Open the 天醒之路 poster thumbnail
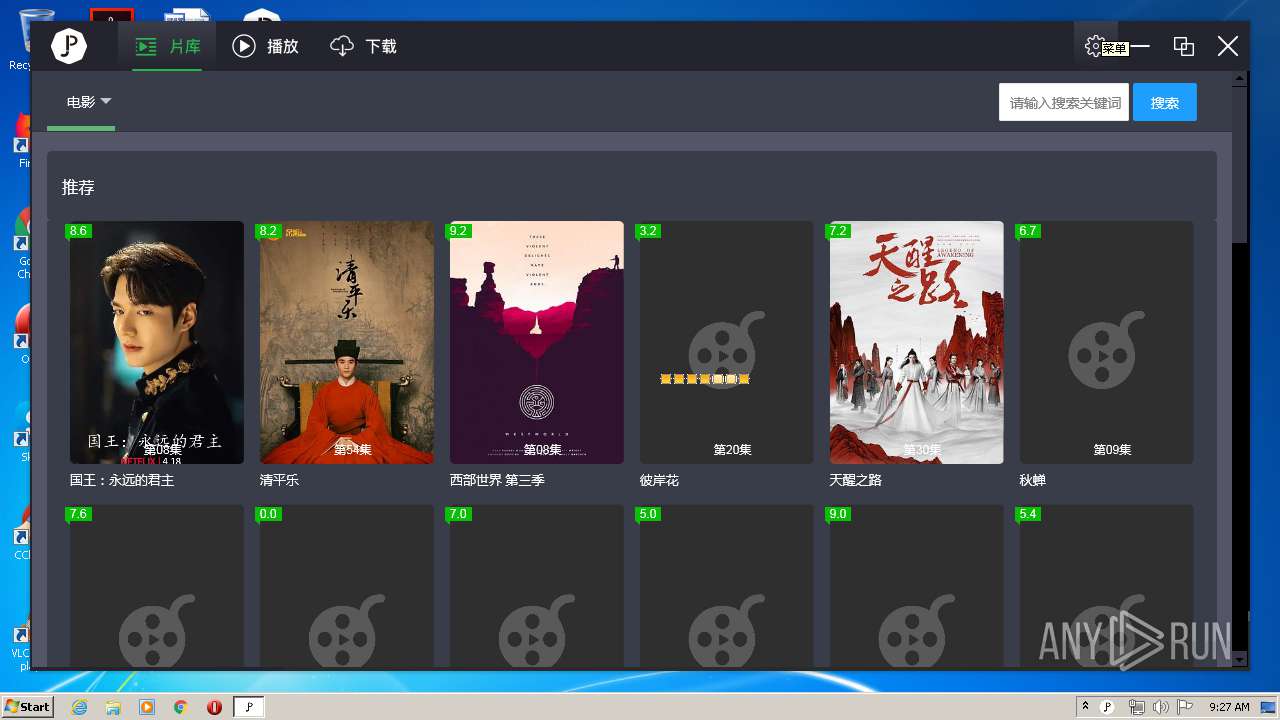Screen dimensions: 1280x720 pyautogui.click(x=917, y=342)
